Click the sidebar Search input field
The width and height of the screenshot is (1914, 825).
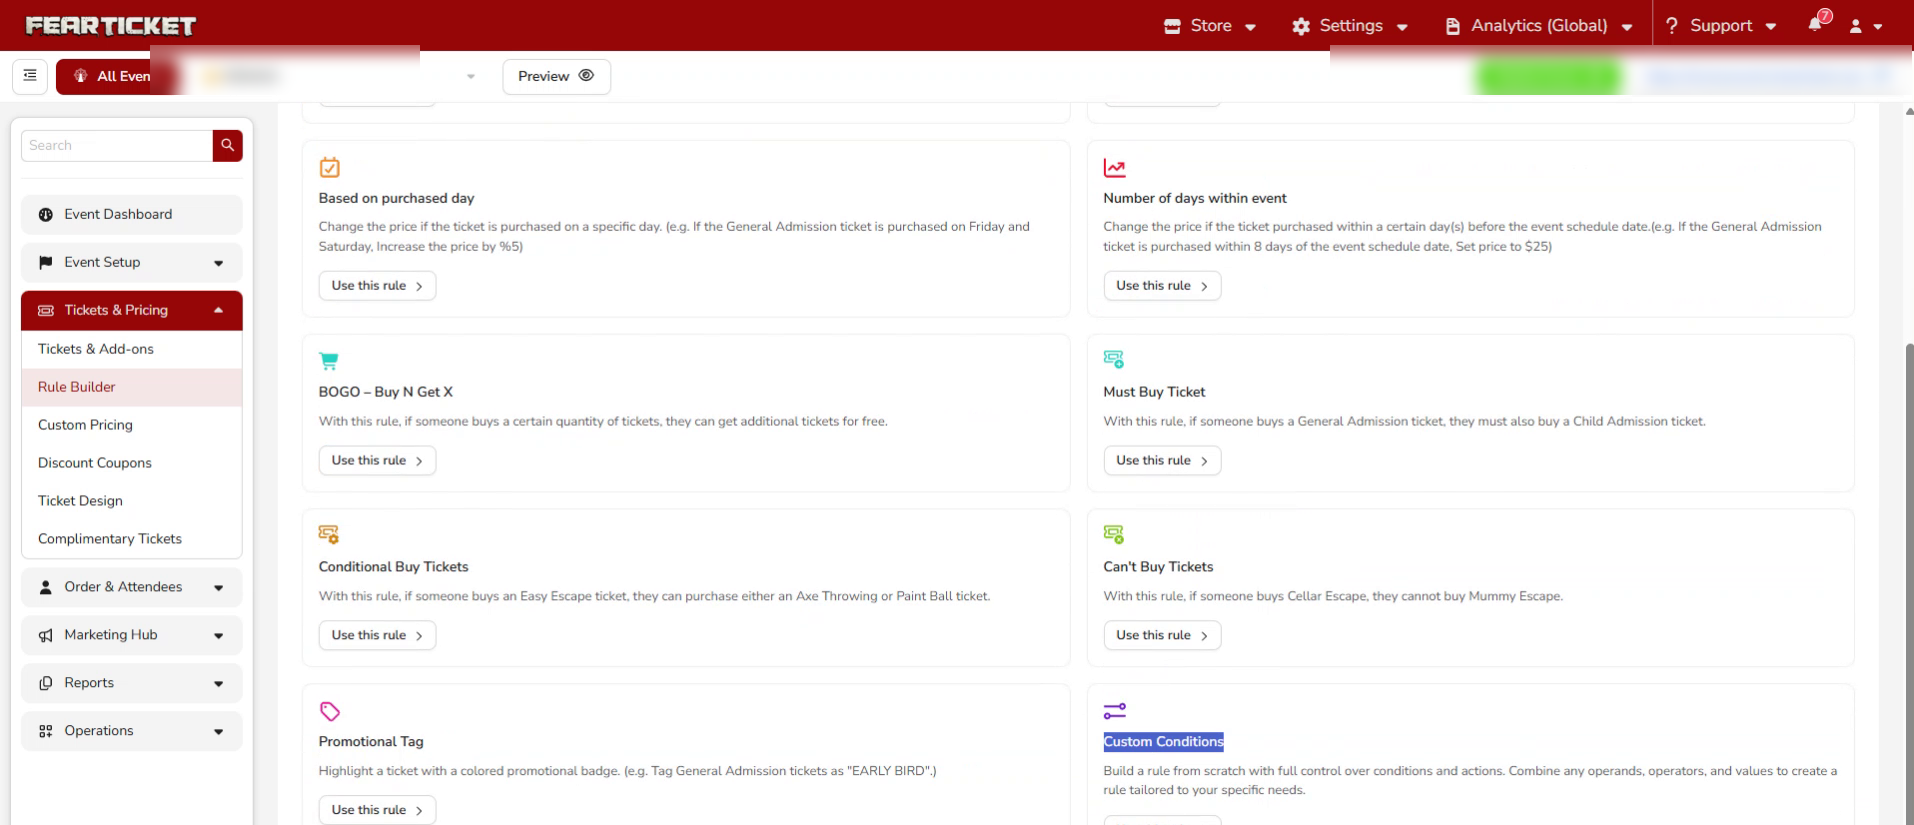[117, 145]
